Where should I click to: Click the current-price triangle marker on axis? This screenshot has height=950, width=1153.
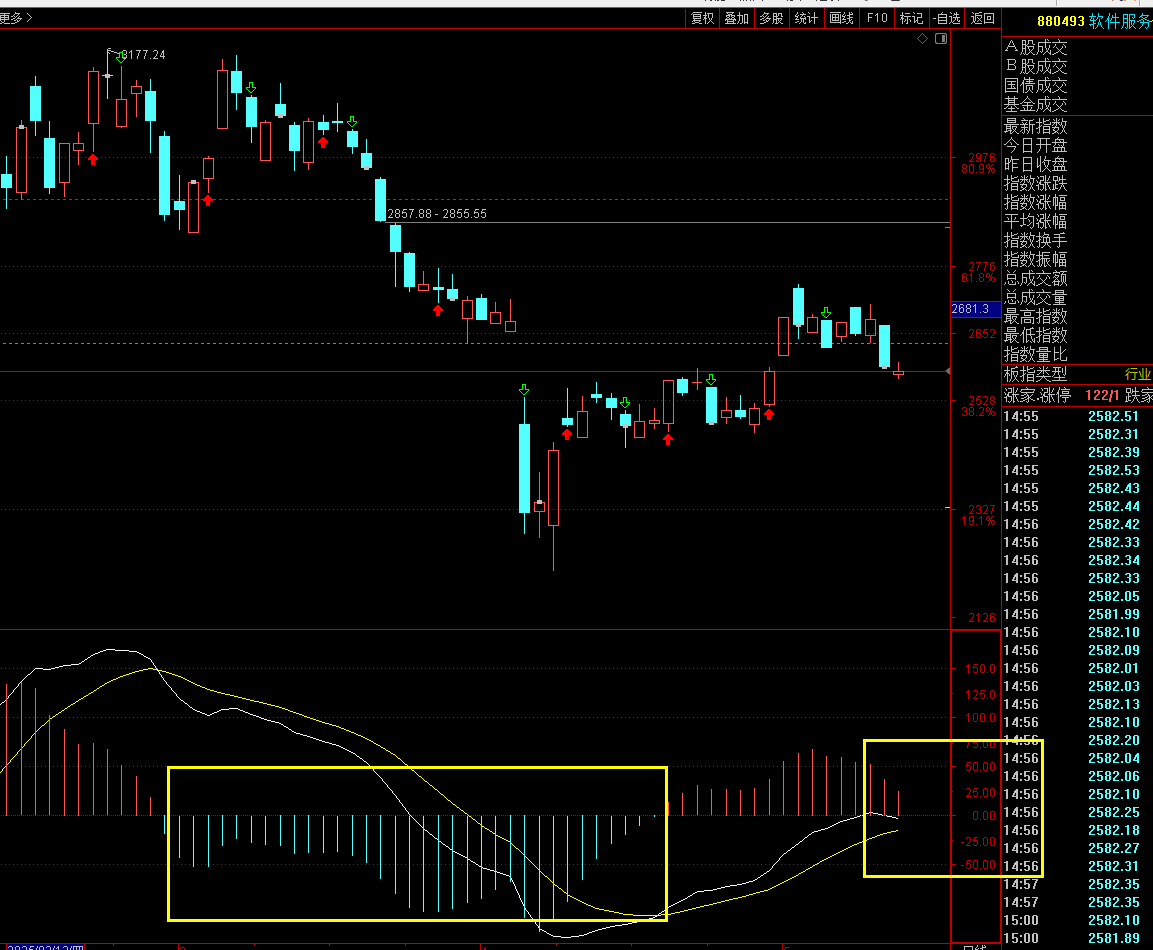coord(948,371)
